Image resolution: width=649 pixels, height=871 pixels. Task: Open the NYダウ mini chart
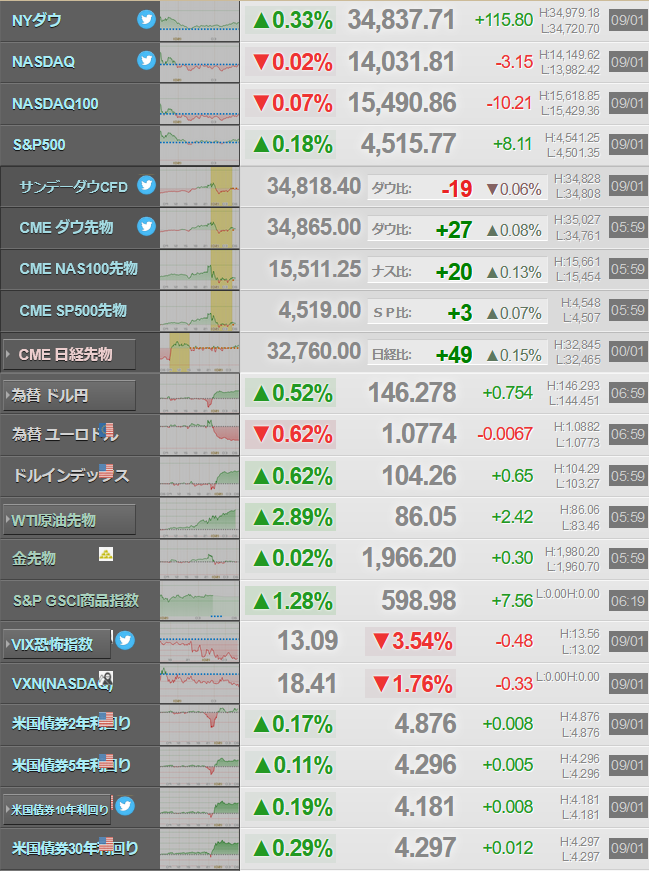pyautogui.click(x=199, y=21)
